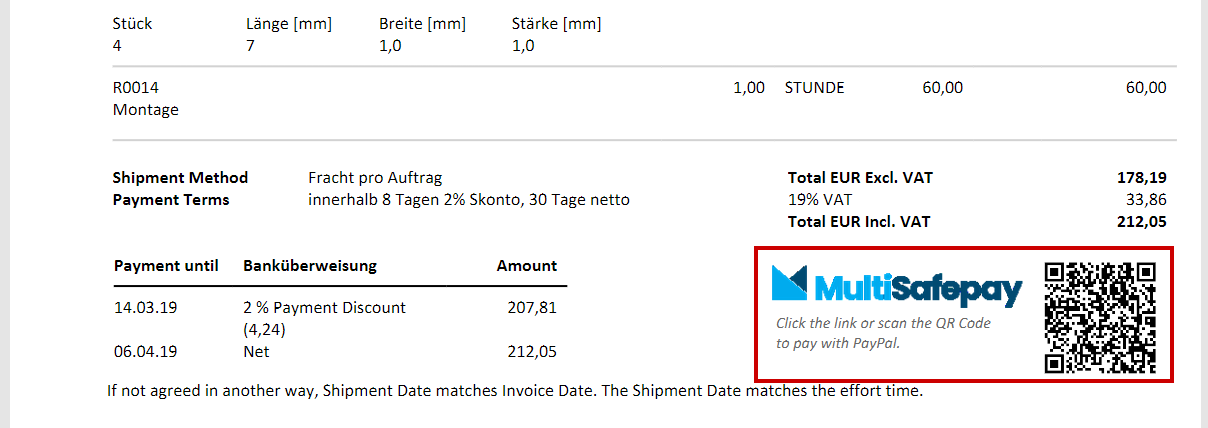Click the 06.04.19 net due date
The image size is (1208, 428).
point(147,352)
